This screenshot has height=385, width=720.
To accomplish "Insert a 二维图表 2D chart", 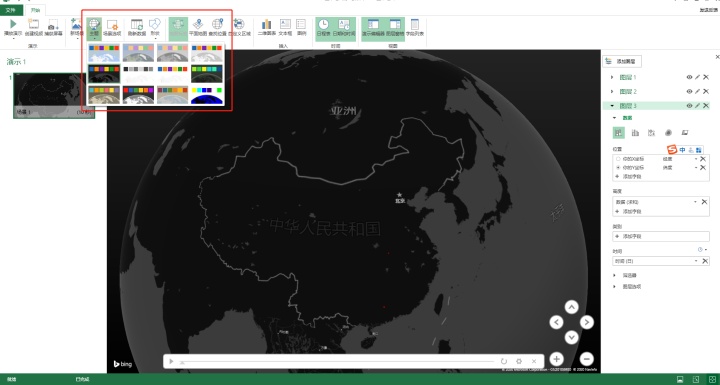I will pos(267,28).
